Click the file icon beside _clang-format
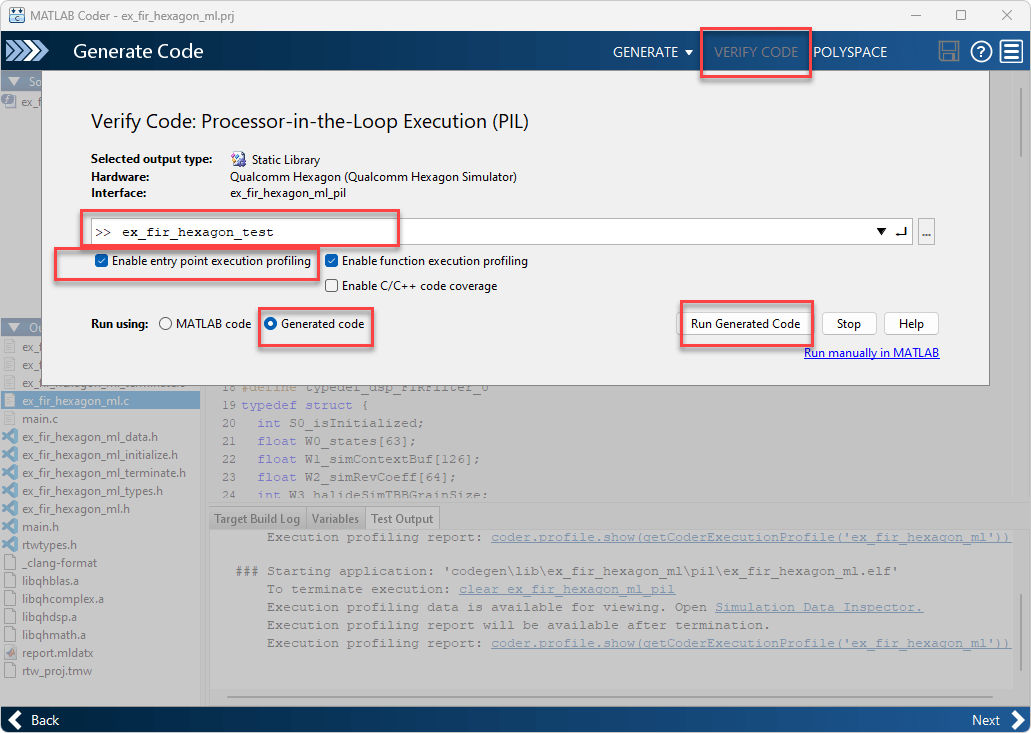 point(10,563)
